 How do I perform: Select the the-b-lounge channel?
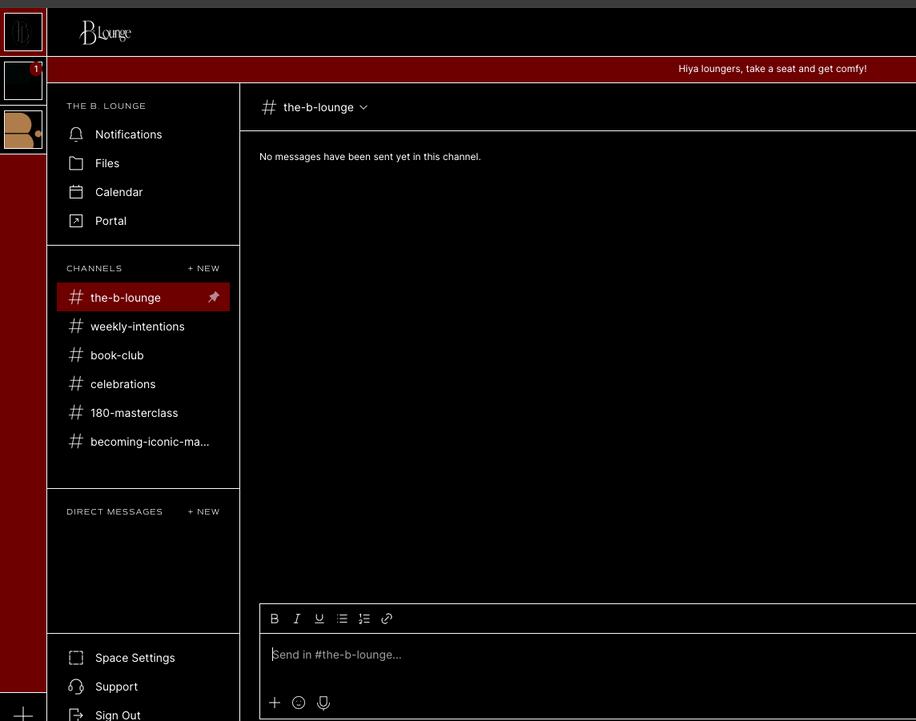tap(143, 297)
